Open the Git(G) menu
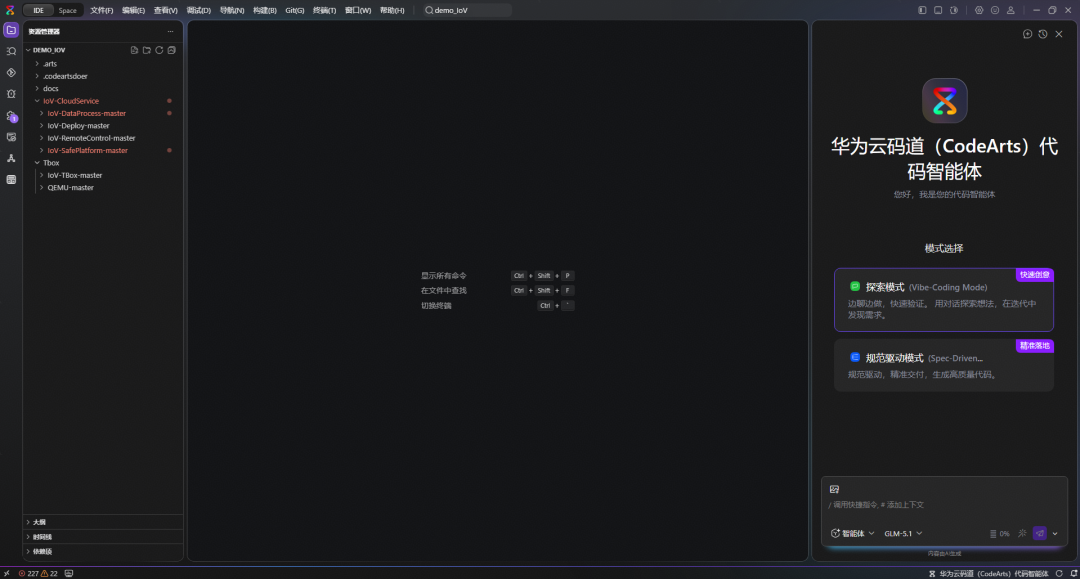1080x579 pixels. (295, 10)
